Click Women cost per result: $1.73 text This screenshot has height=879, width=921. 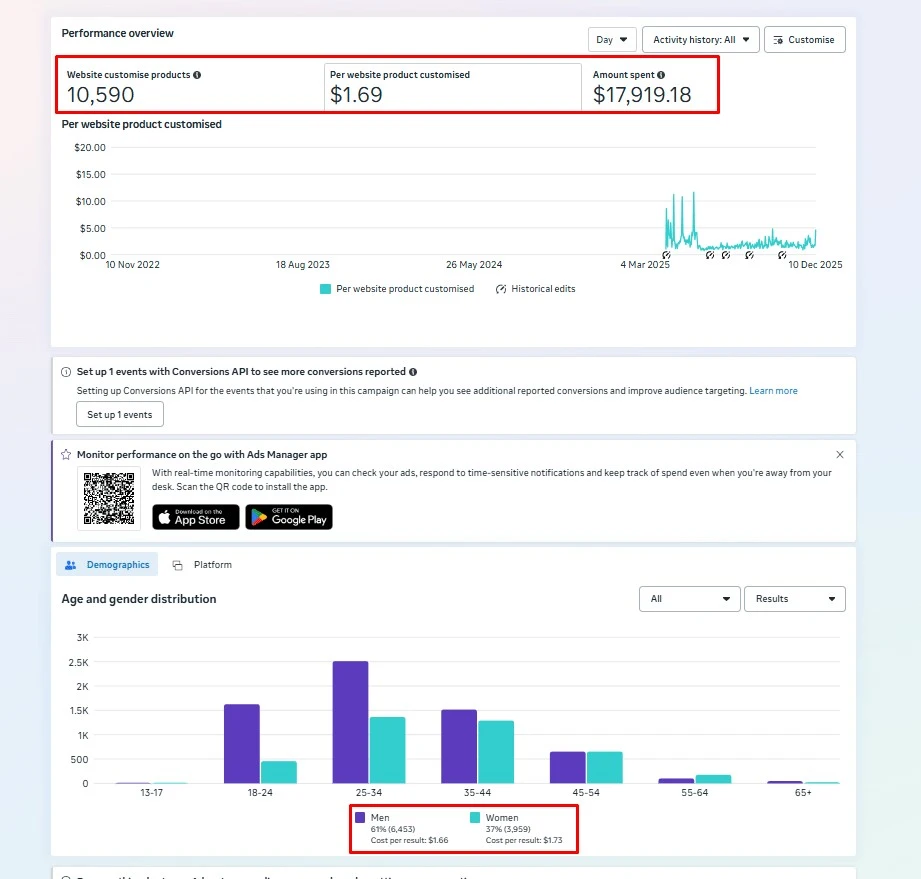tap(524, 840)
